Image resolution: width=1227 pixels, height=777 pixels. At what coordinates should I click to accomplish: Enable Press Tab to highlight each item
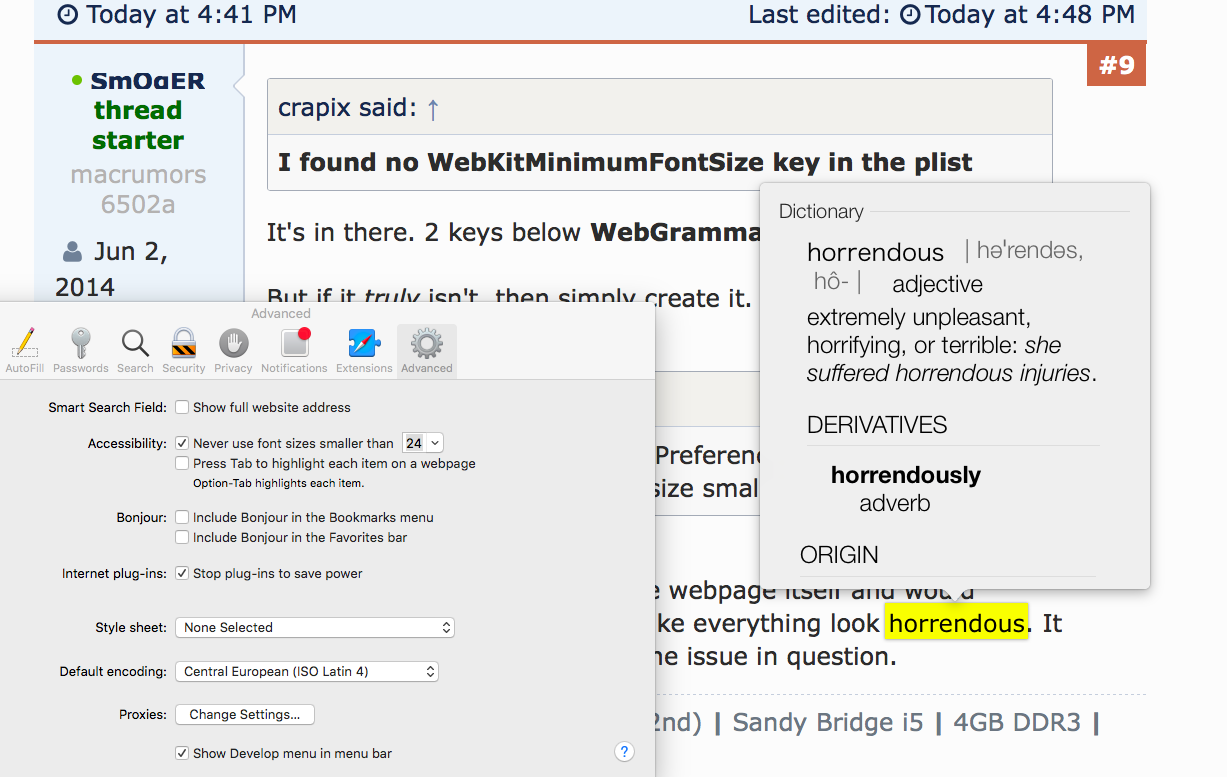click(x=182, y=463)
